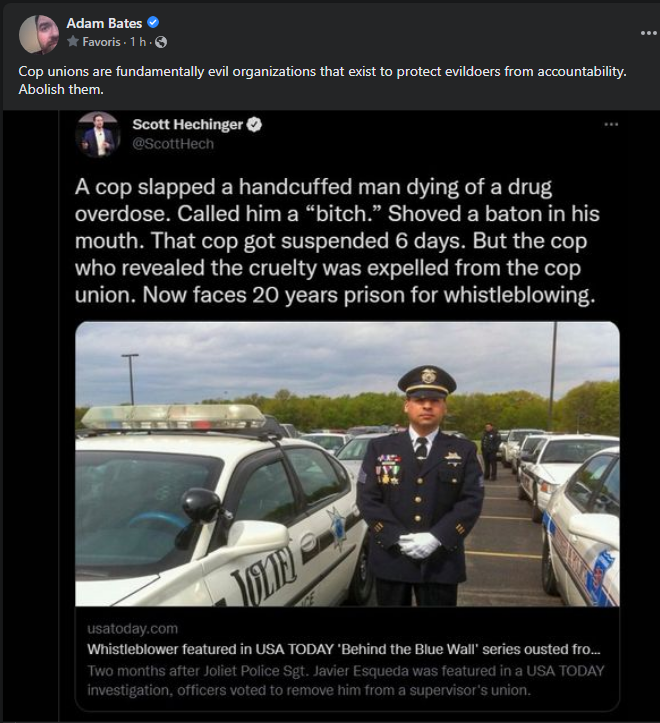Click the @ScottHech handle
Screen dimensions: 660x723
[x=173, y=144]
